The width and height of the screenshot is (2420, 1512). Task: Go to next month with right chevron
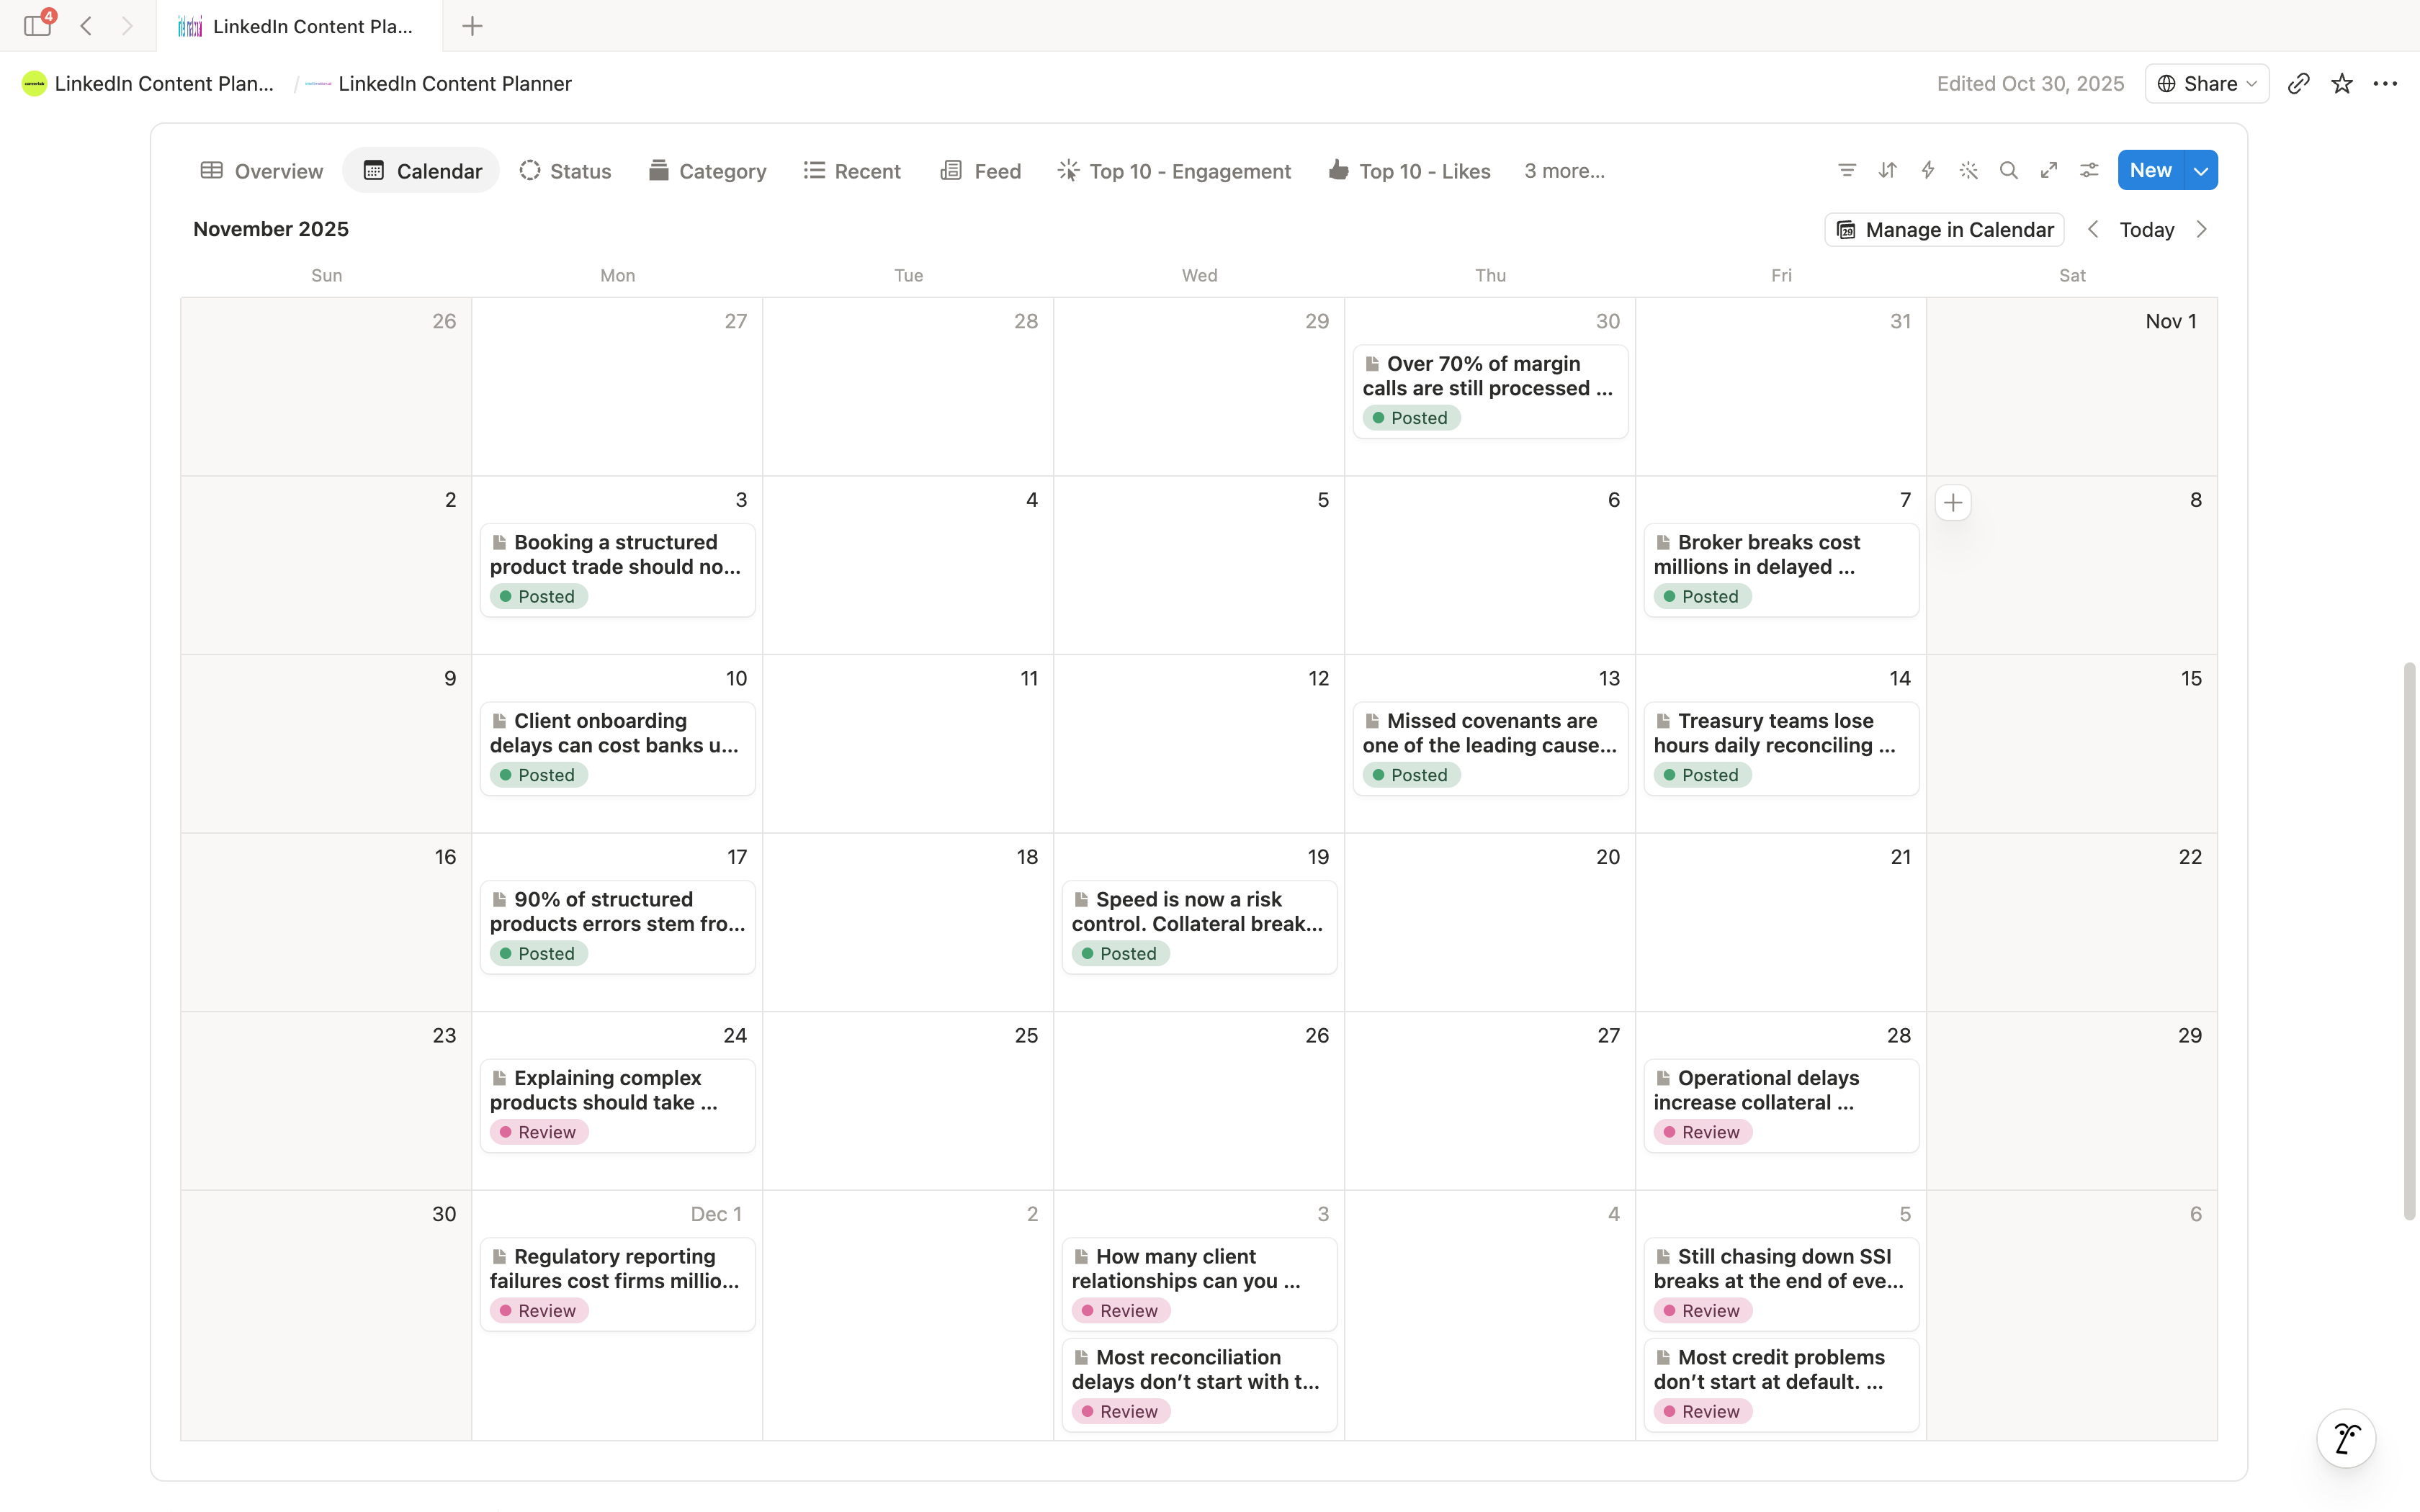(2202, 230)
